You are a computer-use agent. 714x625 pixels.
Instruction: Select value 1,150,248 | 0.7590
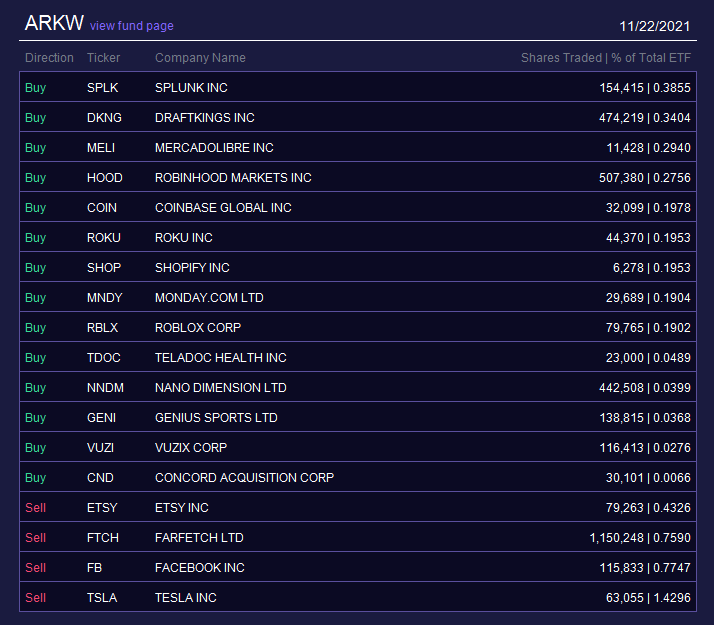[x=640, y=538]
